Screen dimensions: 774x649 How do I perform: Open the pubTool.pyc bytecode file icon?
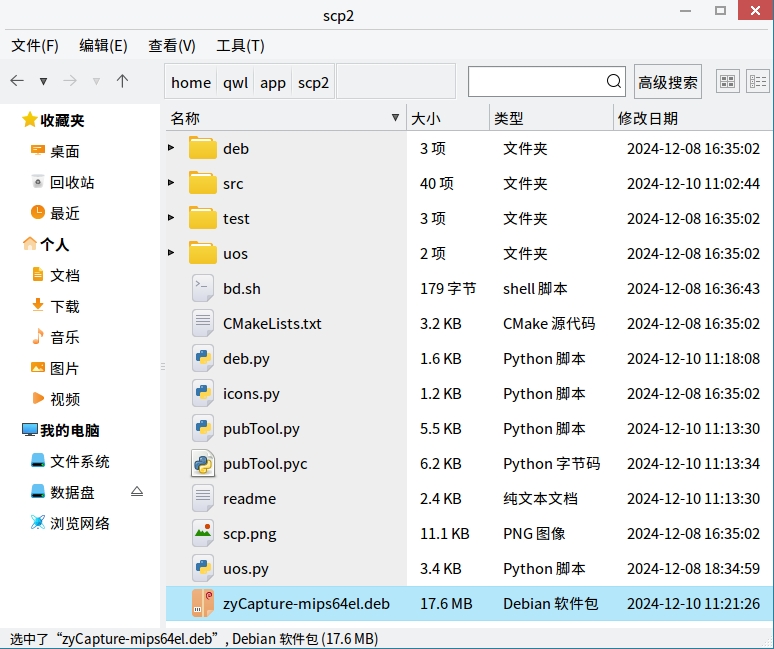pos(203,463)
